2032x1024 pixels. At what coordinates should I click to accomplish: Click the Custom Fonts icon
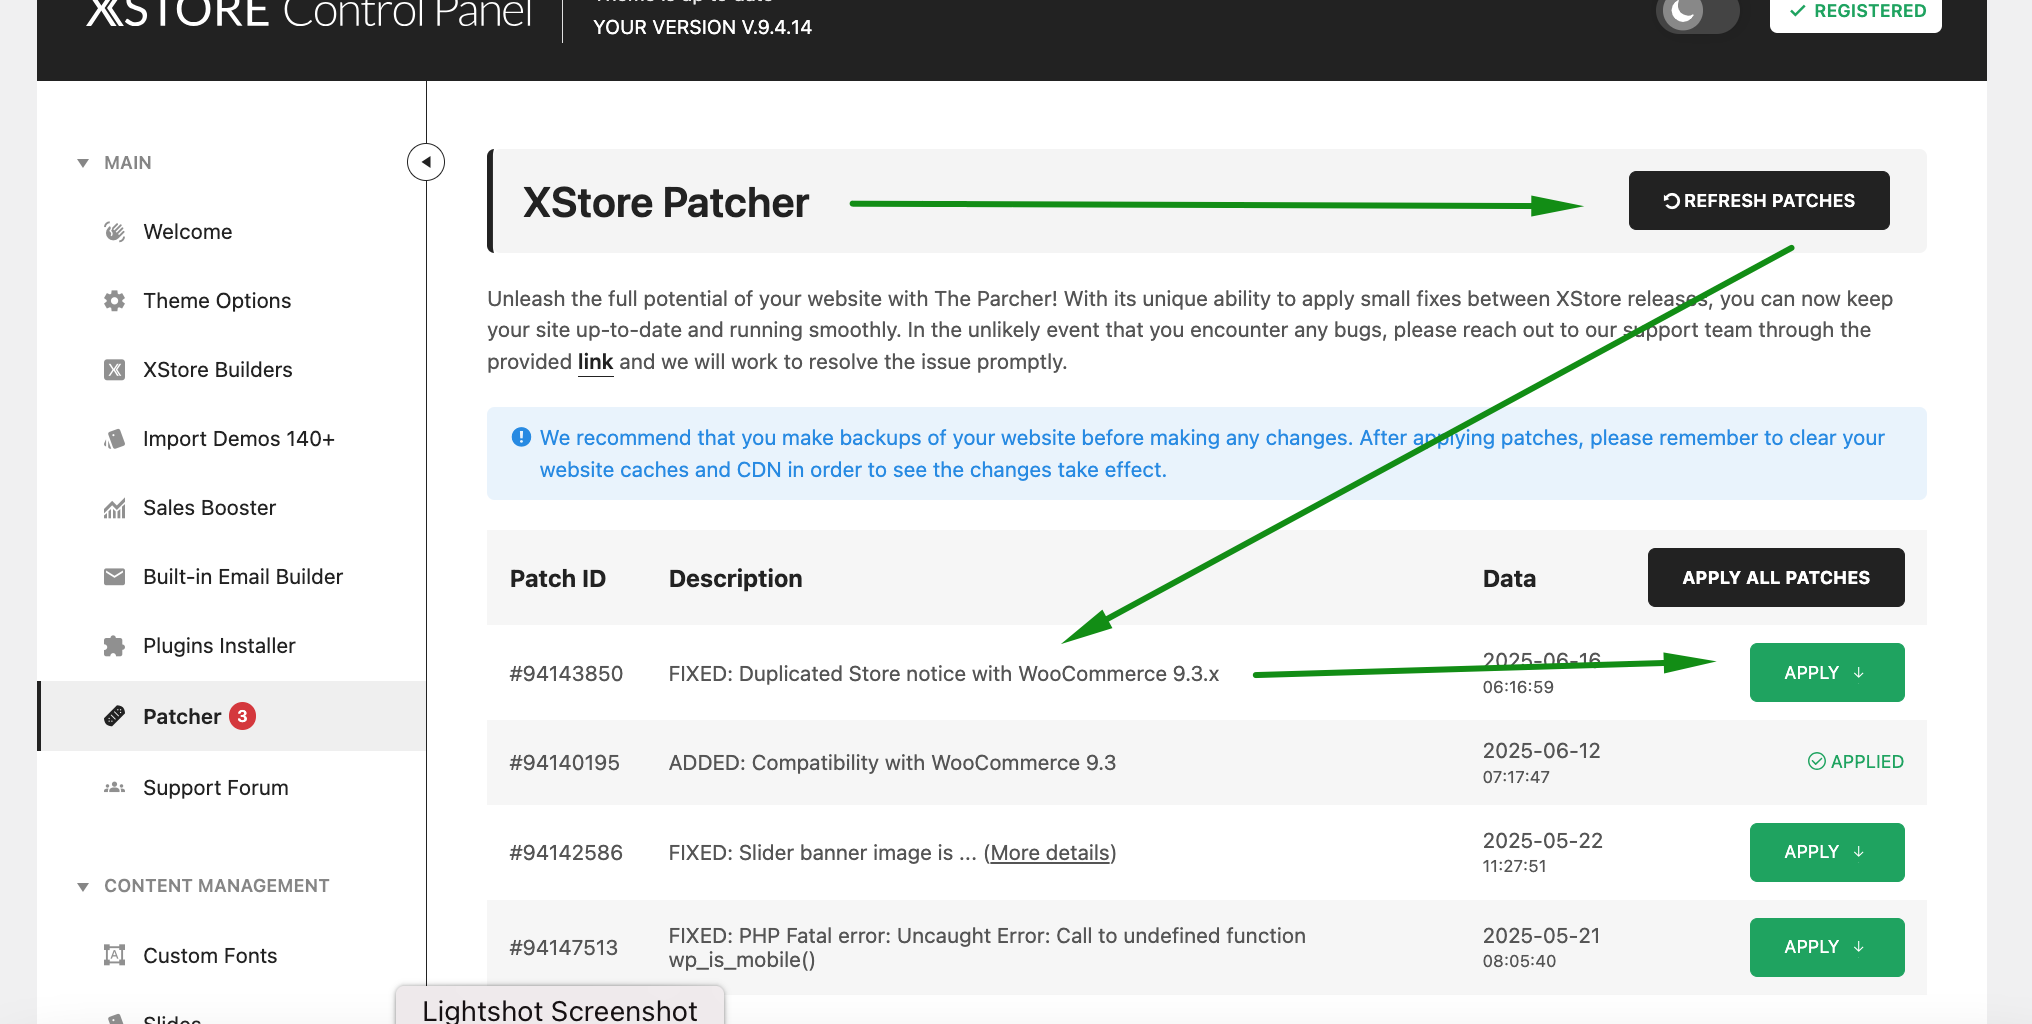click(115, 955)
